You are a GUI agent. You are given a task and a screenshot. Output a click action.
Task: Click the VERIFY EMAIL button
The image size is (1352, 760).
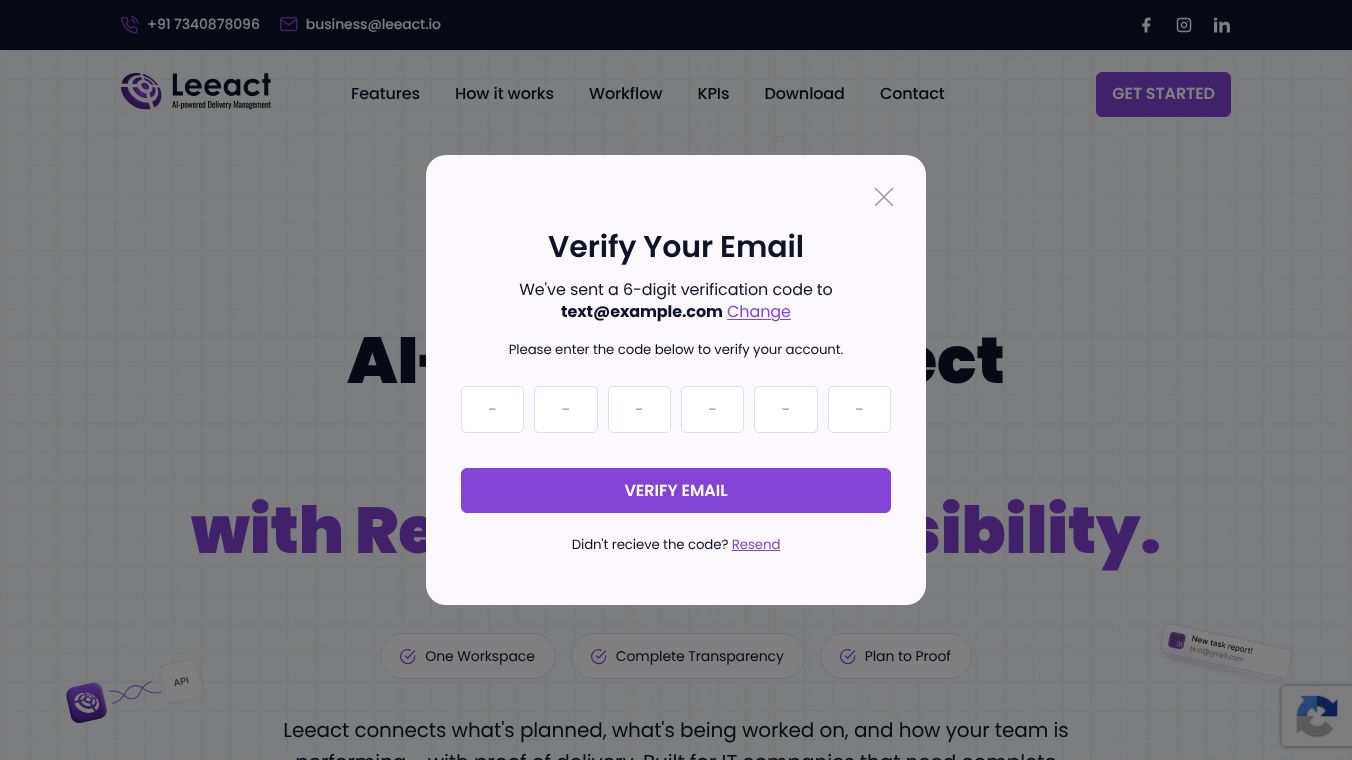(676, 490)
